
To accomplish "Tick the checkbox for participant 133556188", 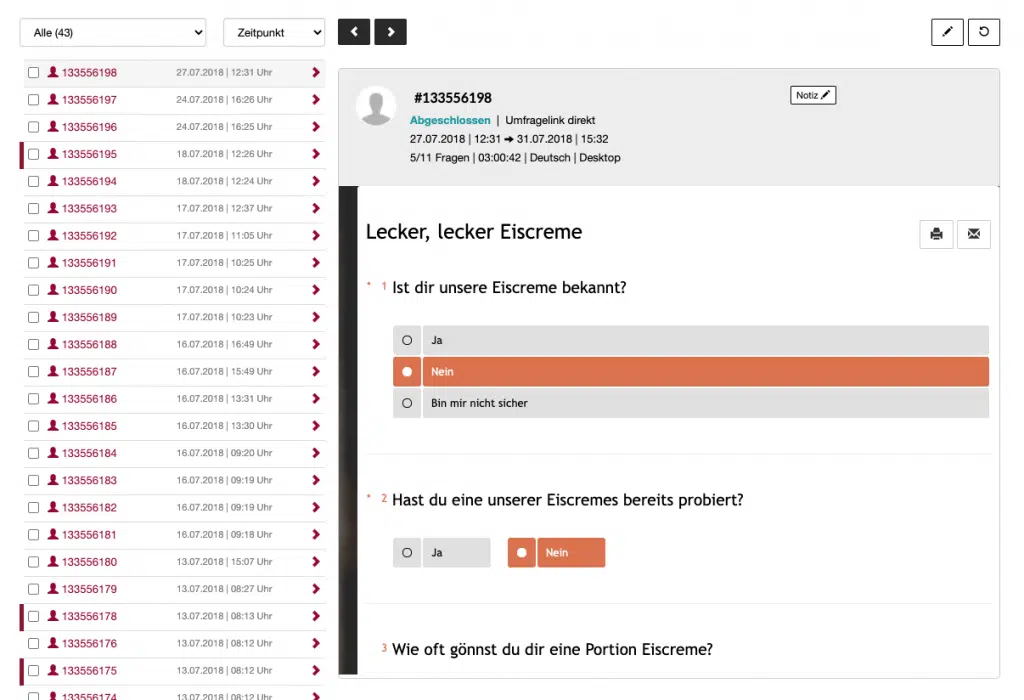I will pos(33,344).
